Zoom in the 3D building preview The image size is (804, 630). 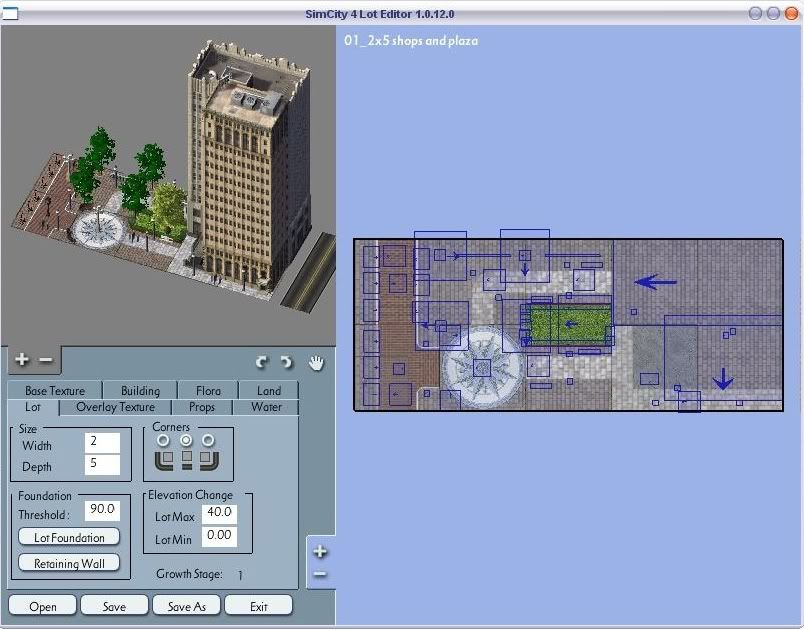(22, 360)
